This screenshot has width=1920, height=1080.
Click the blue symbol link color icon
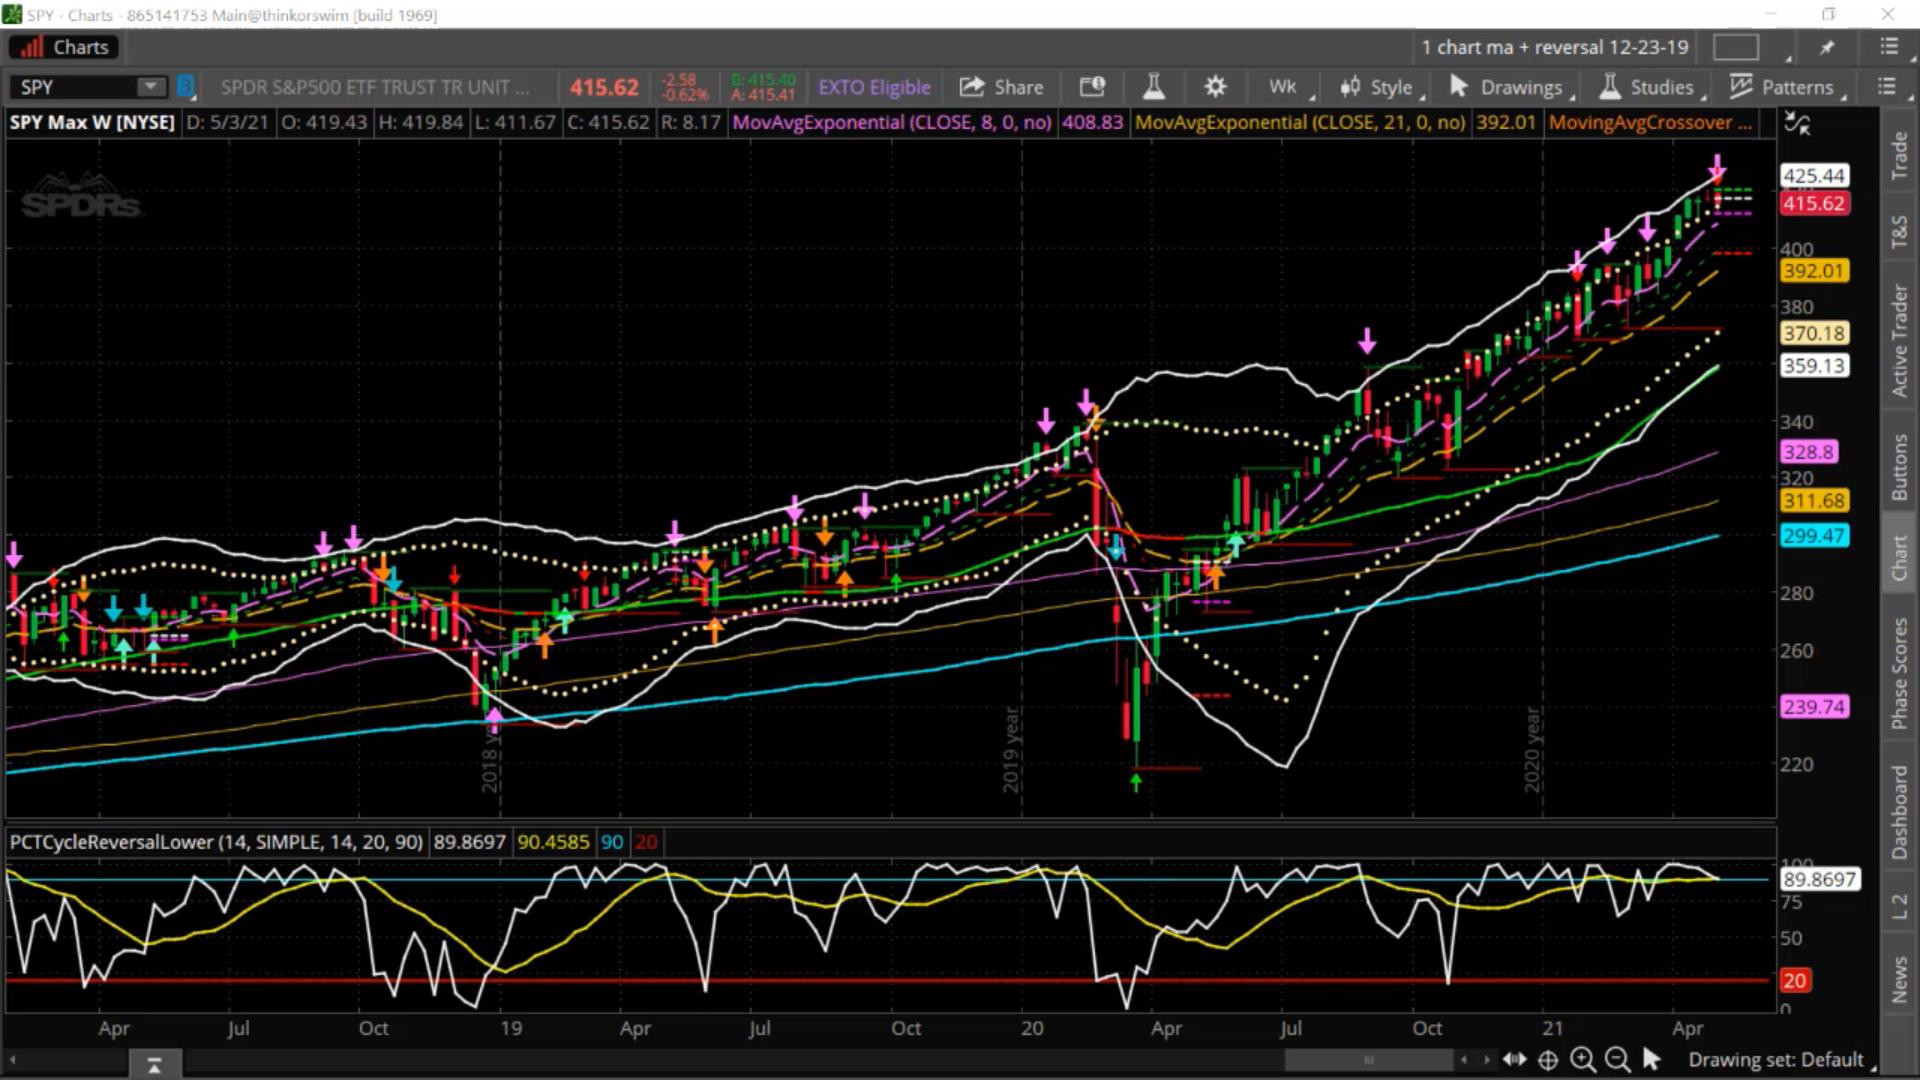(x=186, y=87)
